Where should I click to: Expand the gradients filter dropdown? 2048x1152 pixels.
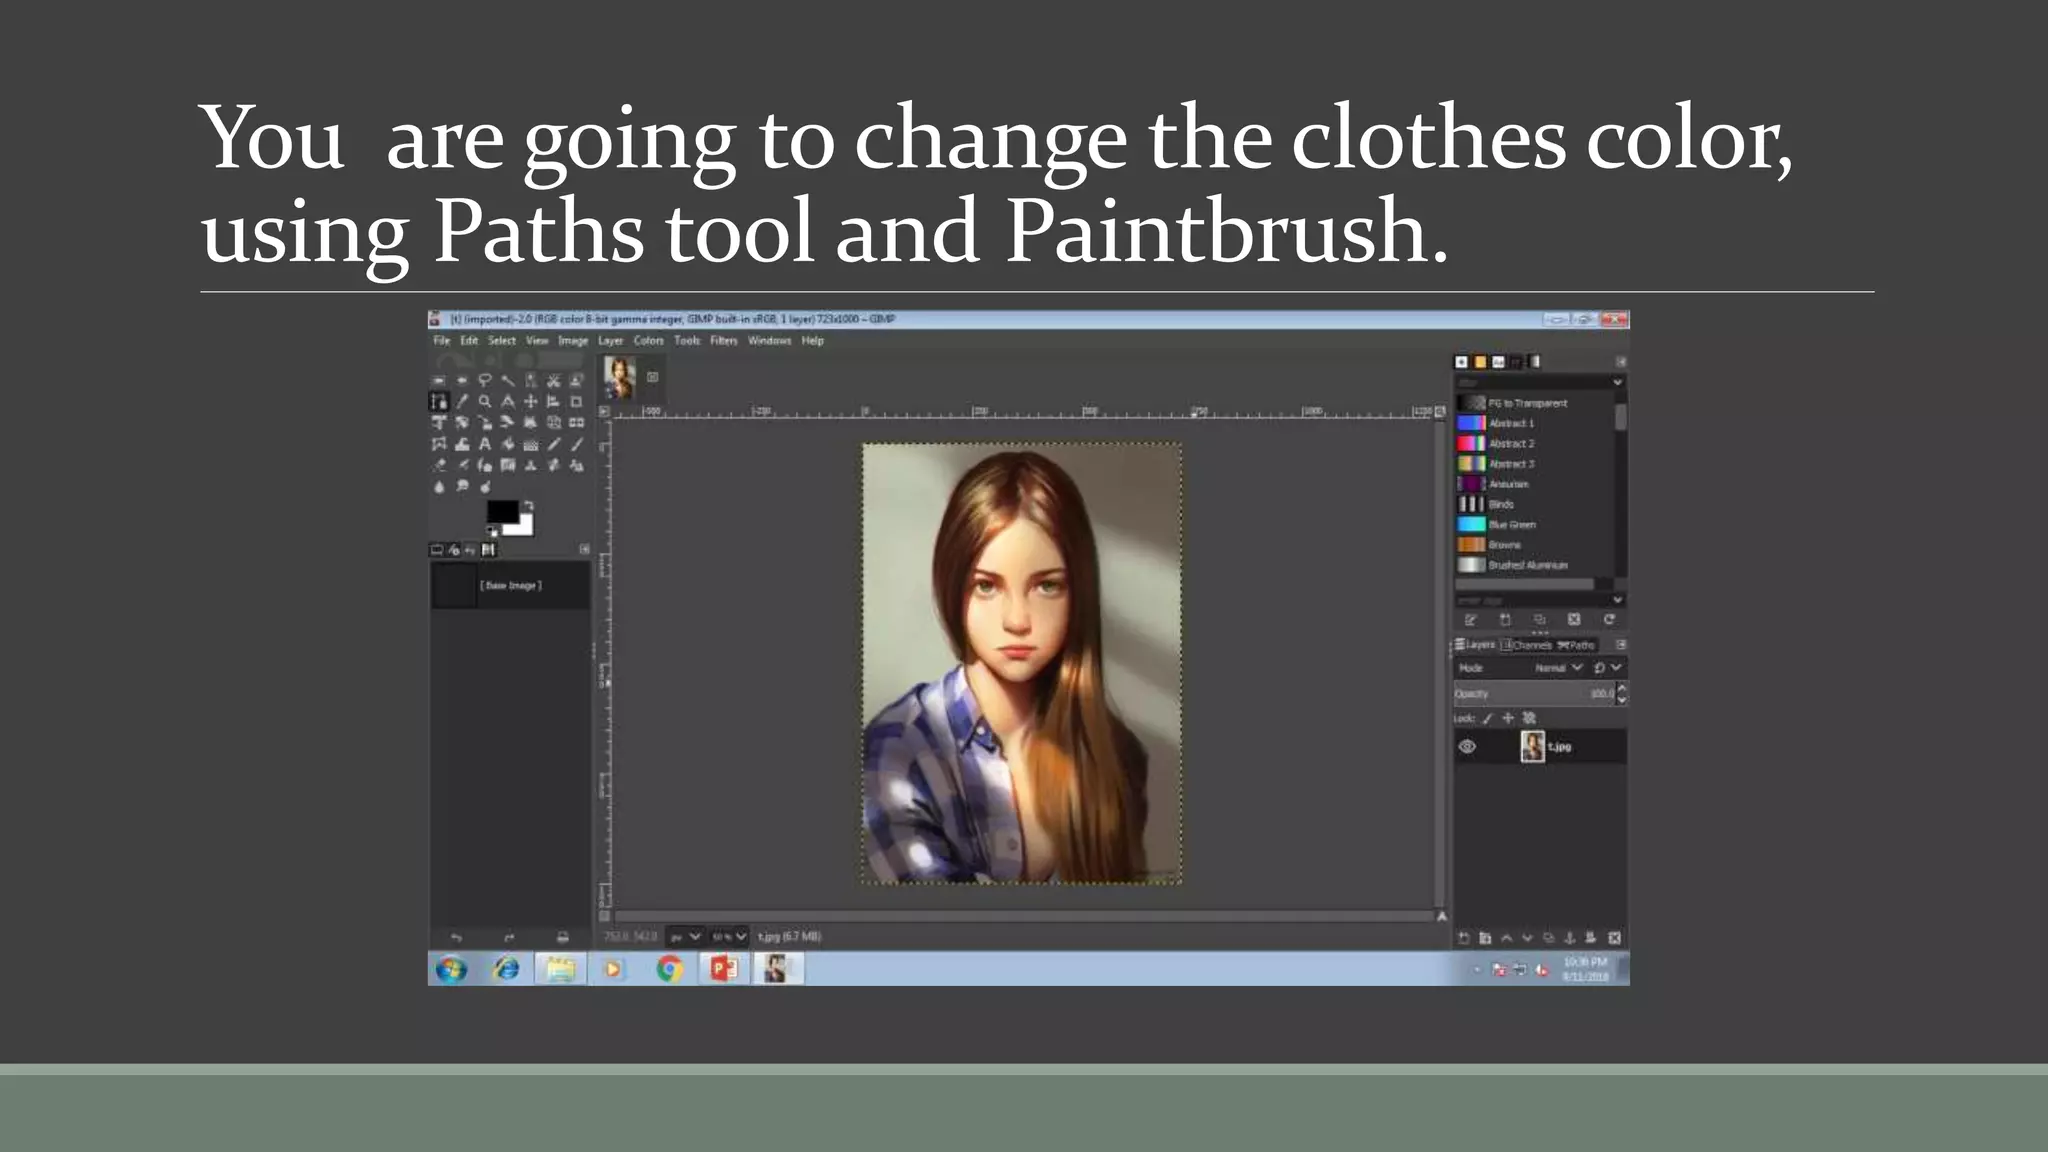[x=1617, y=382]
